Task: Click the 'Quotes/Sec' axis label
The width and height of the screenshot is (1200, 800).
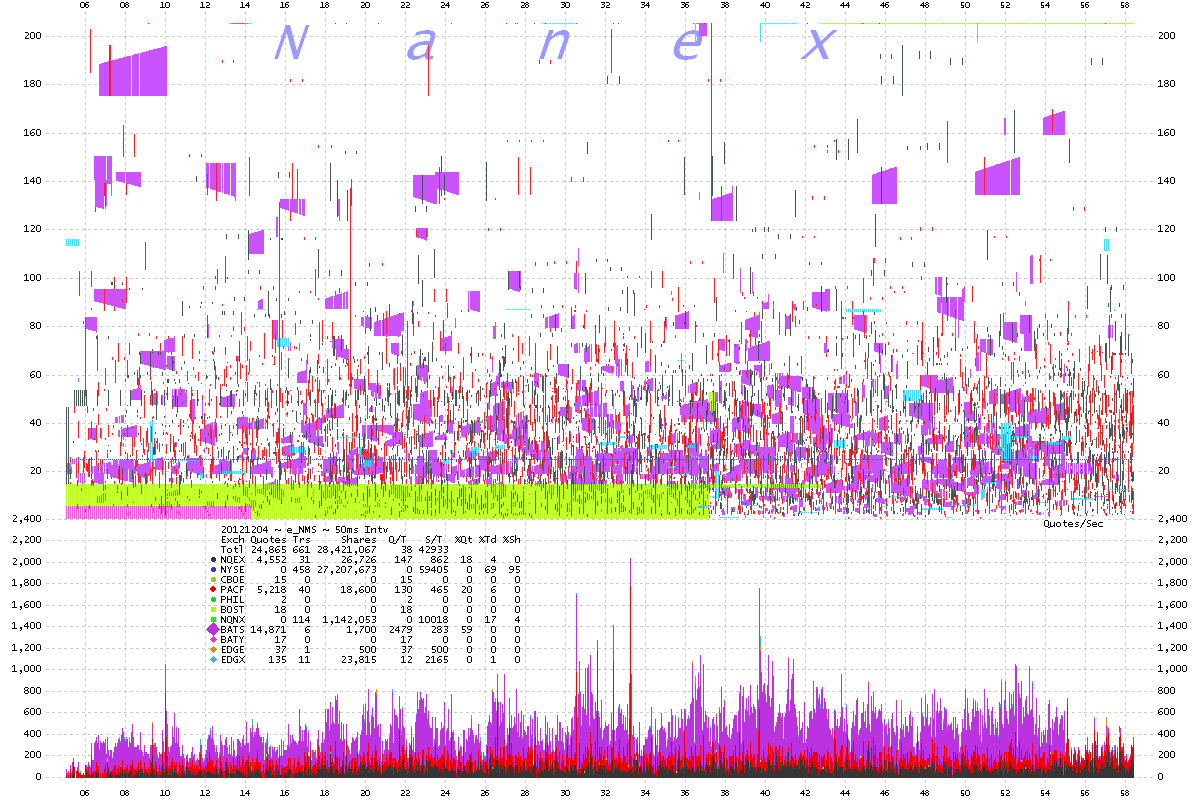Action: click(x=1073, y=523)
